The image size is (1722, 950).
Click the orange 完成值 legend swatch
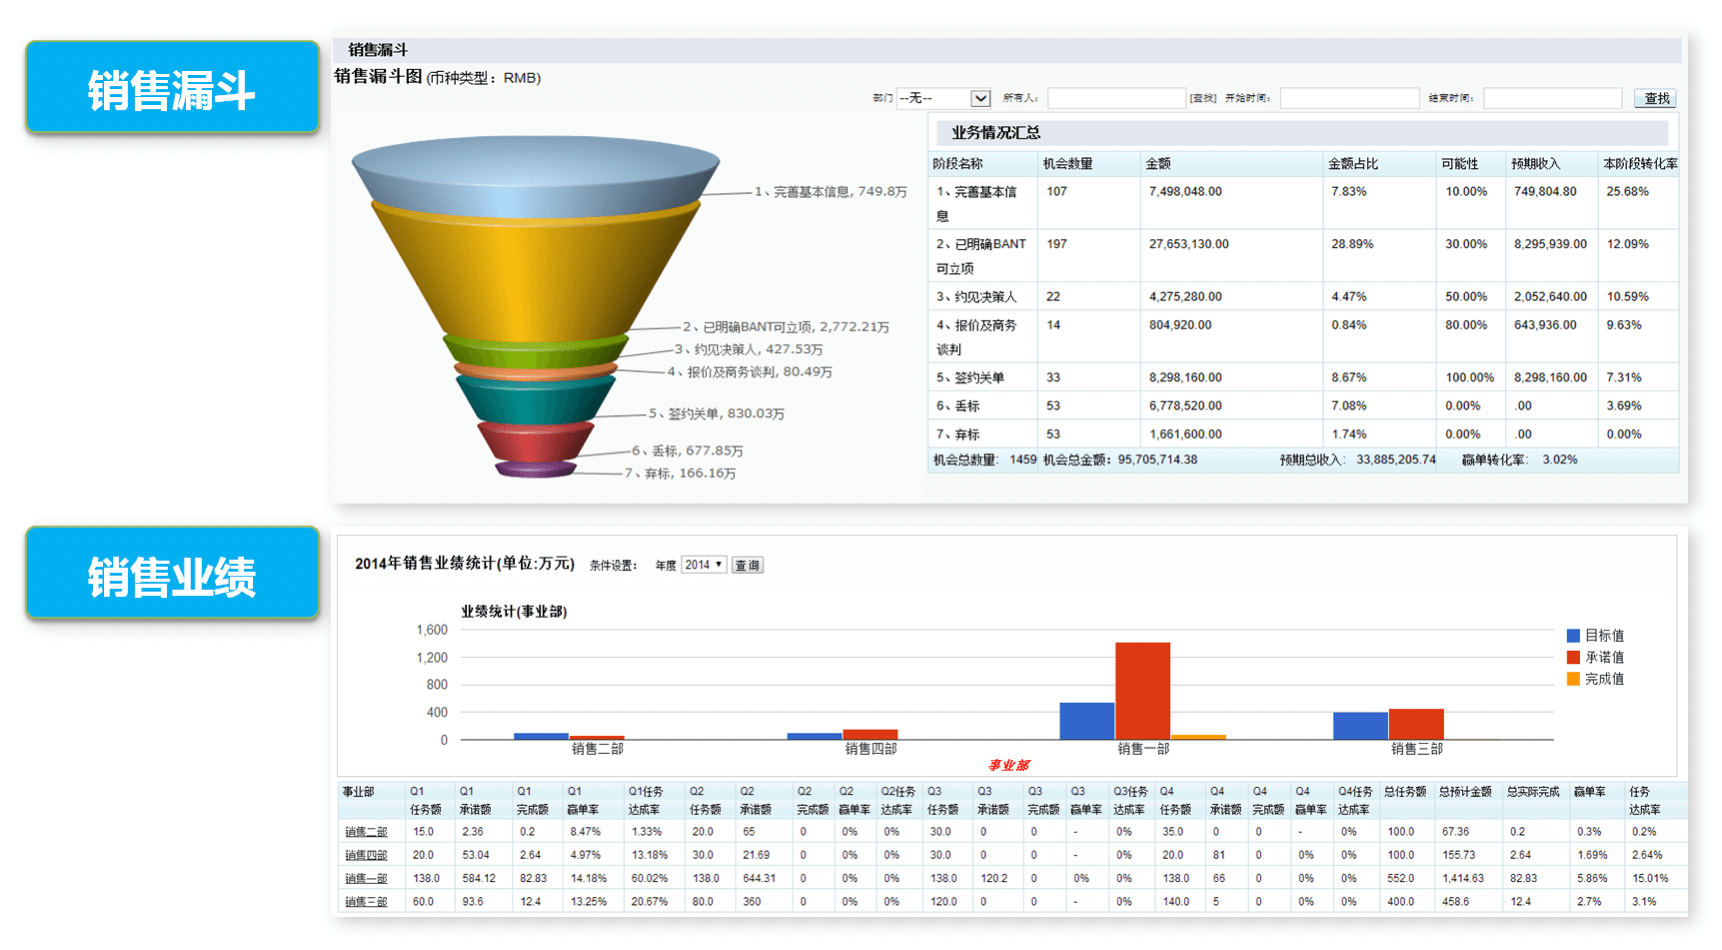[1573, 679]
